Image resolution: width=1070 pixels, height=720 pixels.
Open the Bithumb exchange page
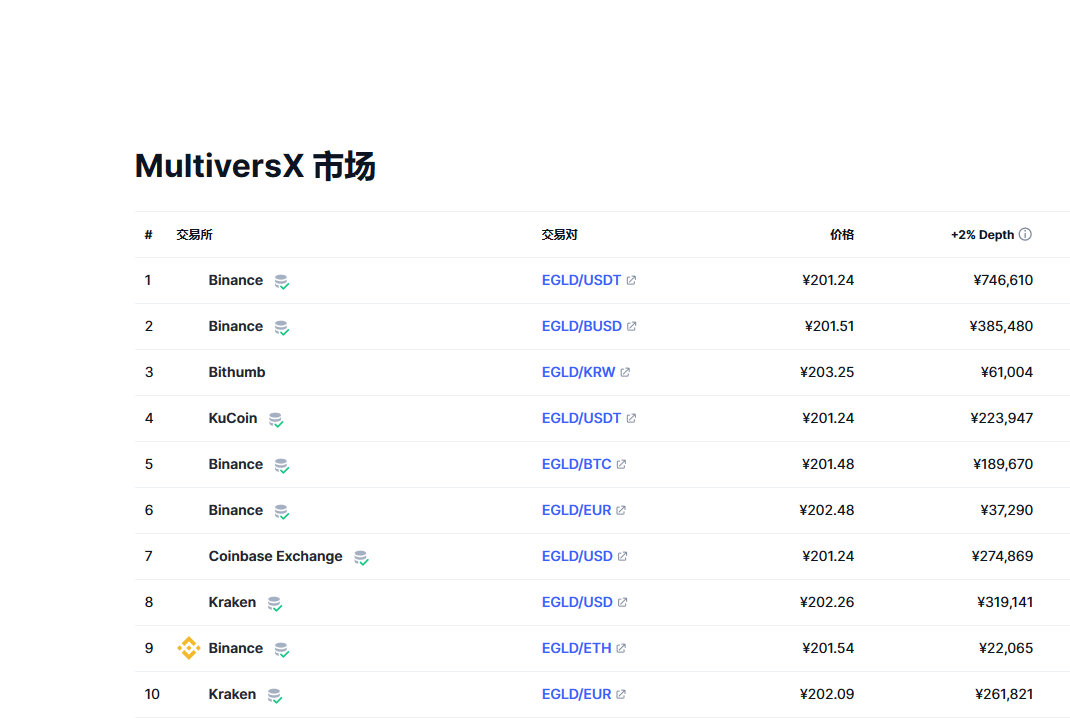point(237,372)
